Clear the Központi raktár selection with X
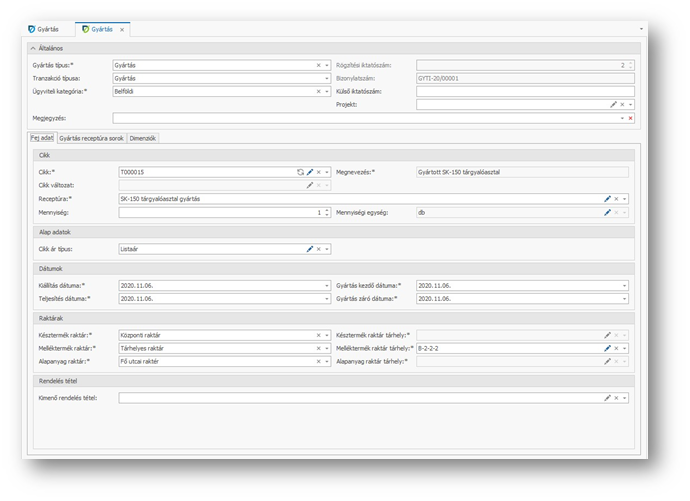This screenshot has height=501, width=690. point(318,335)
